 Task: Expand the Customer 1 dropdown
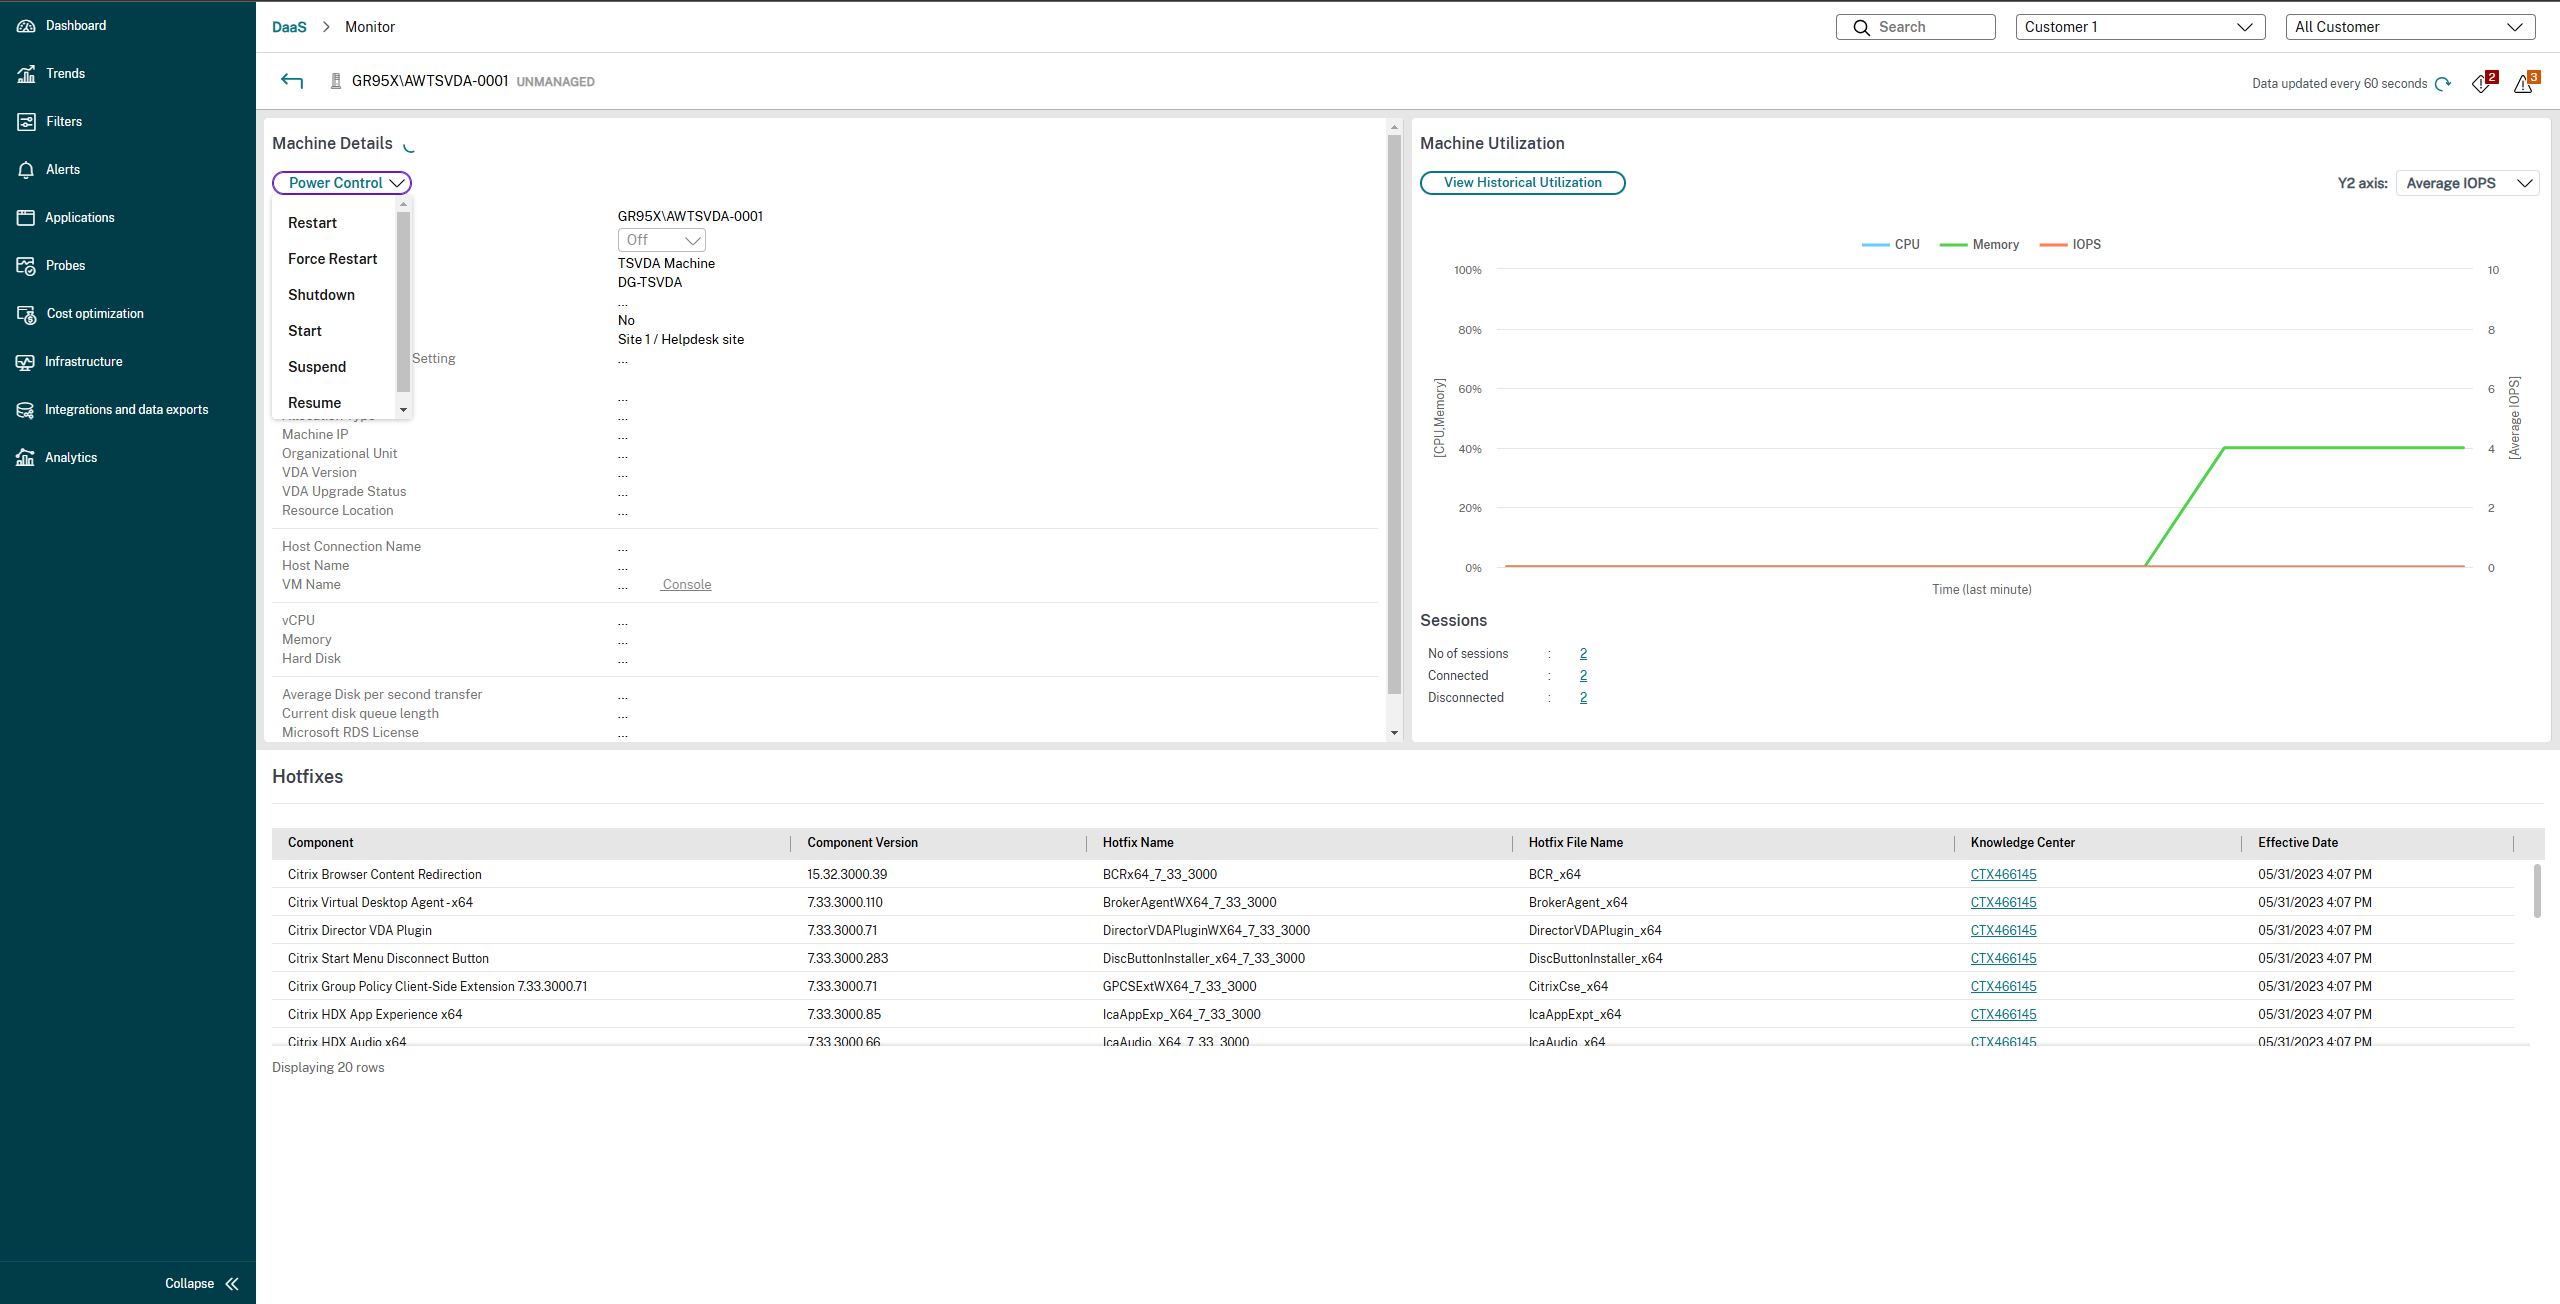2140,27
